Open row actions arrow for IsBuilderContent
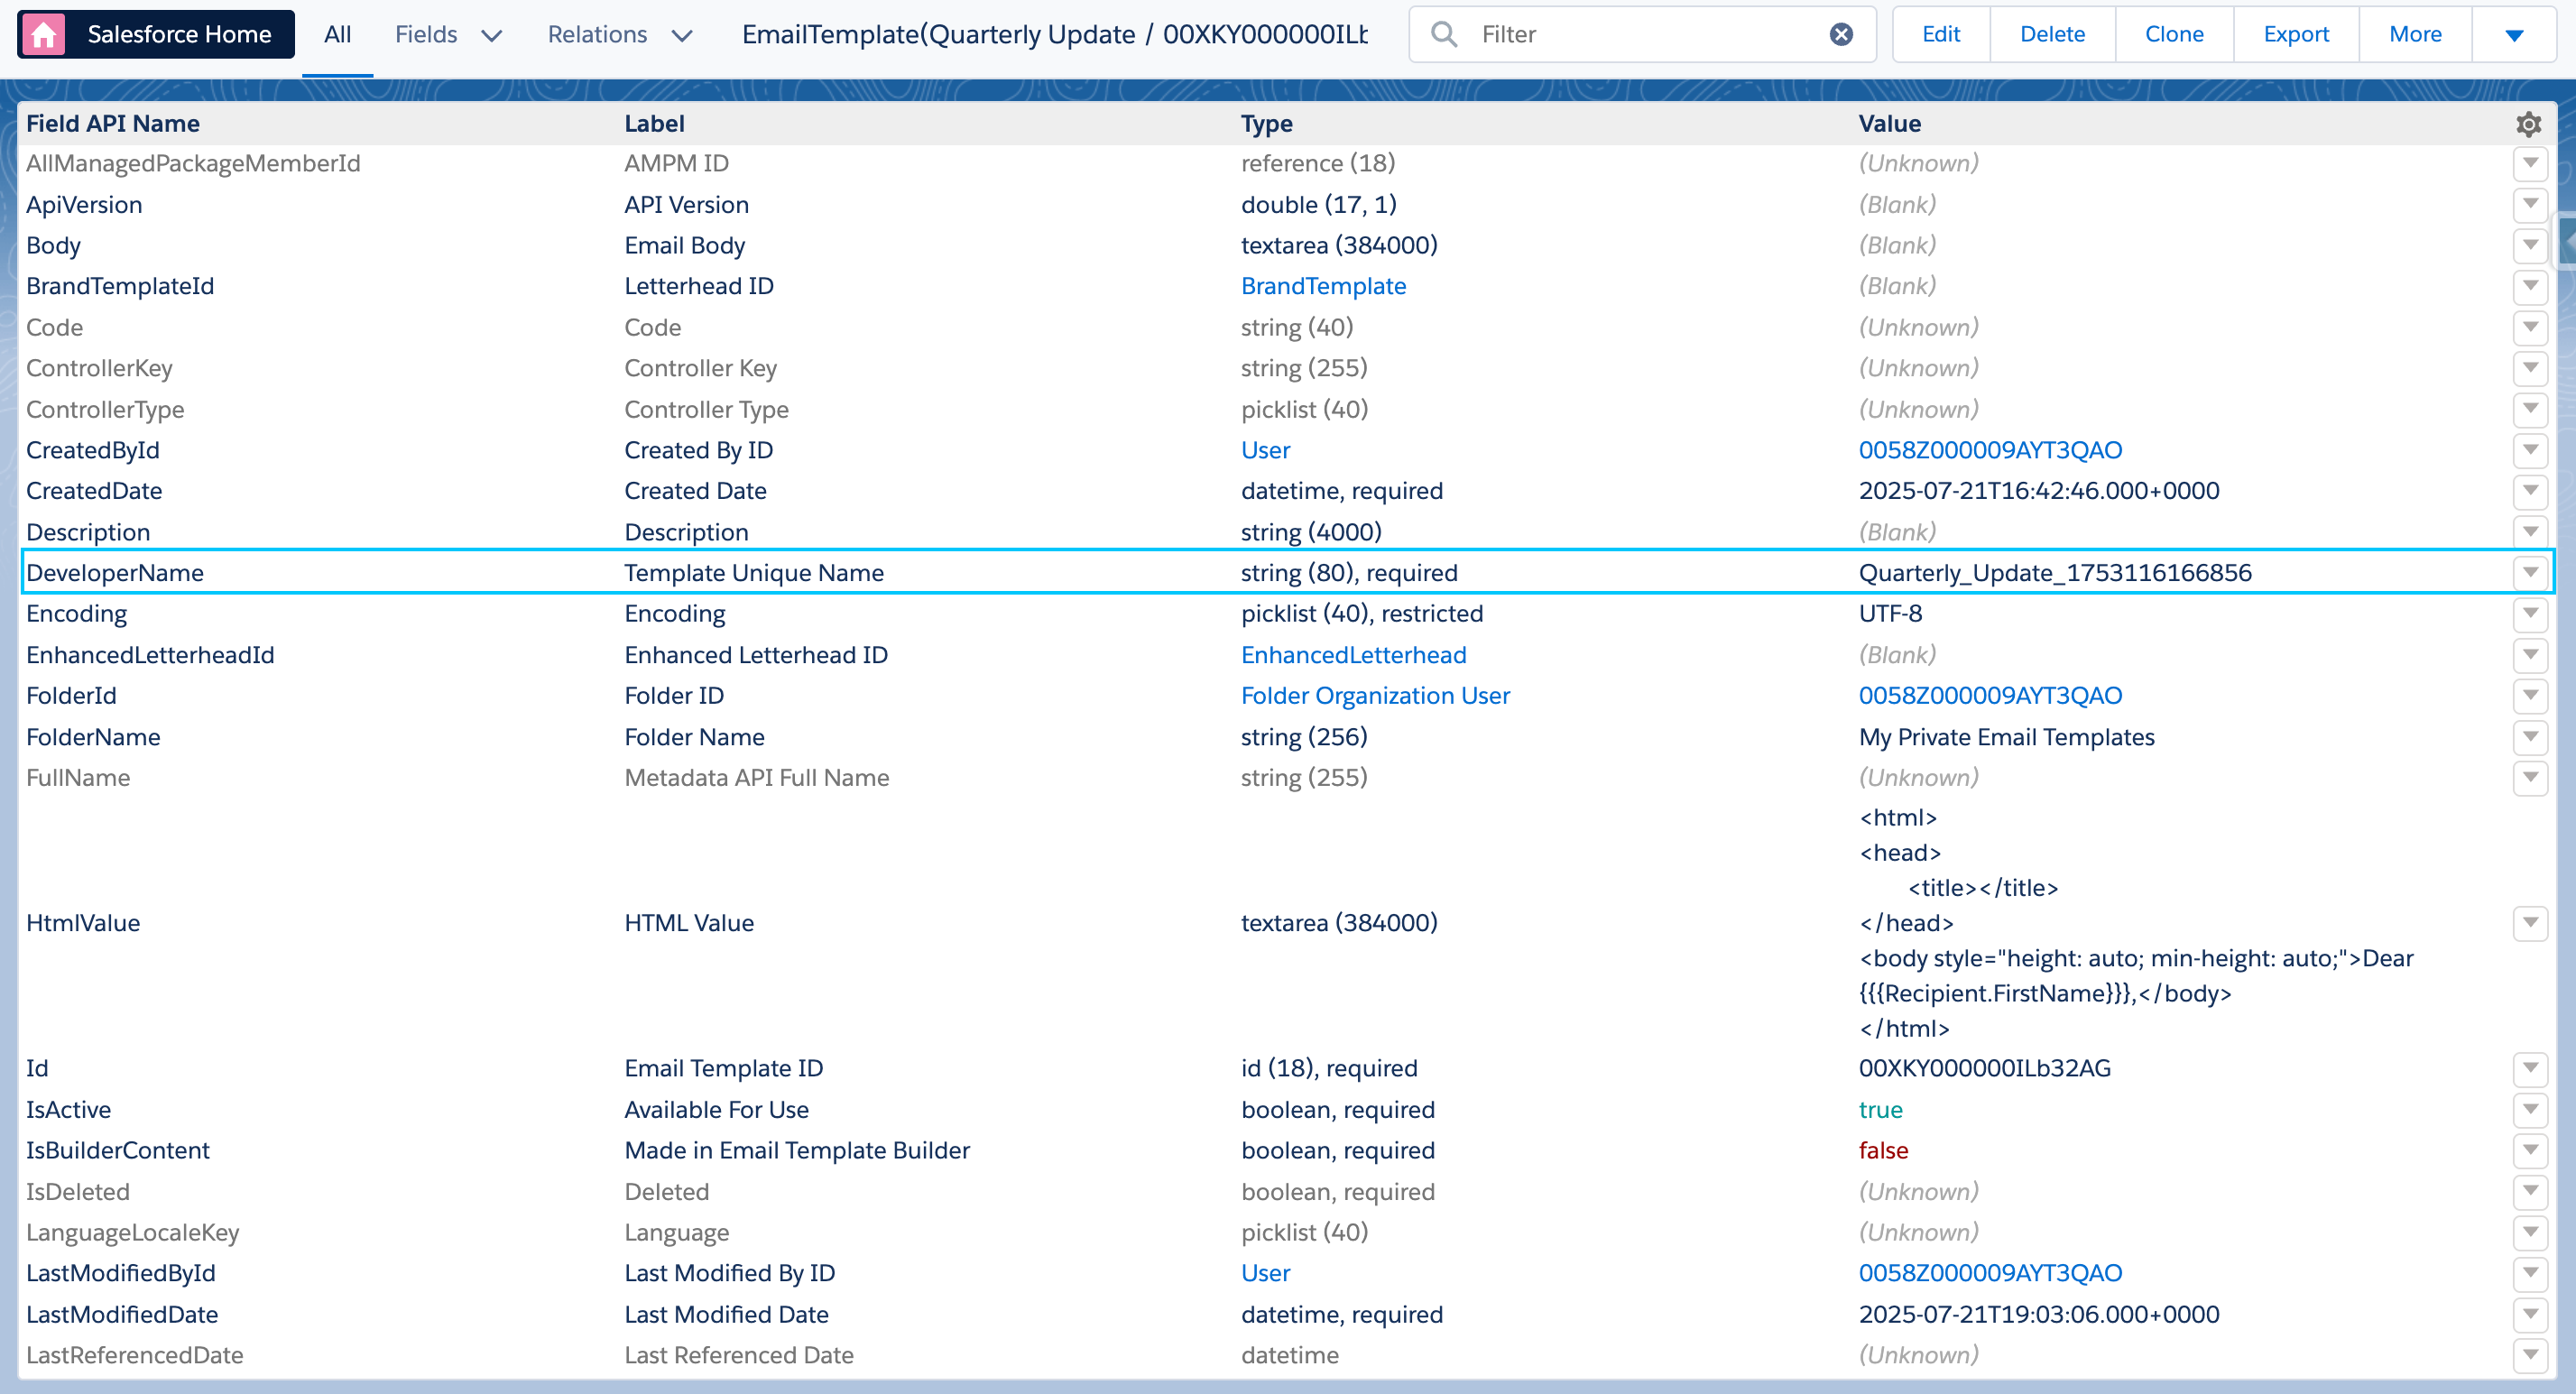Viewport: 2576px width, 1394px height. coord(2530,1151)
